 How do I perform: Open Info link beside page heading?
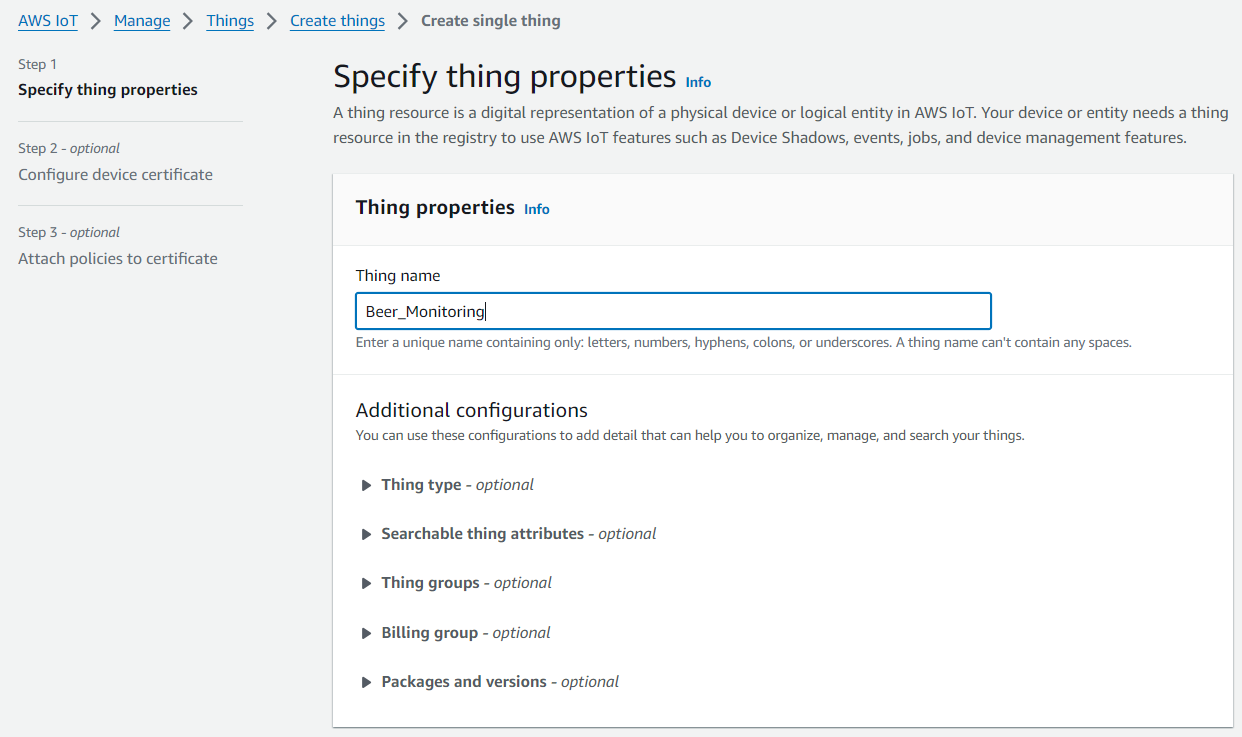(x=698, y=82)
